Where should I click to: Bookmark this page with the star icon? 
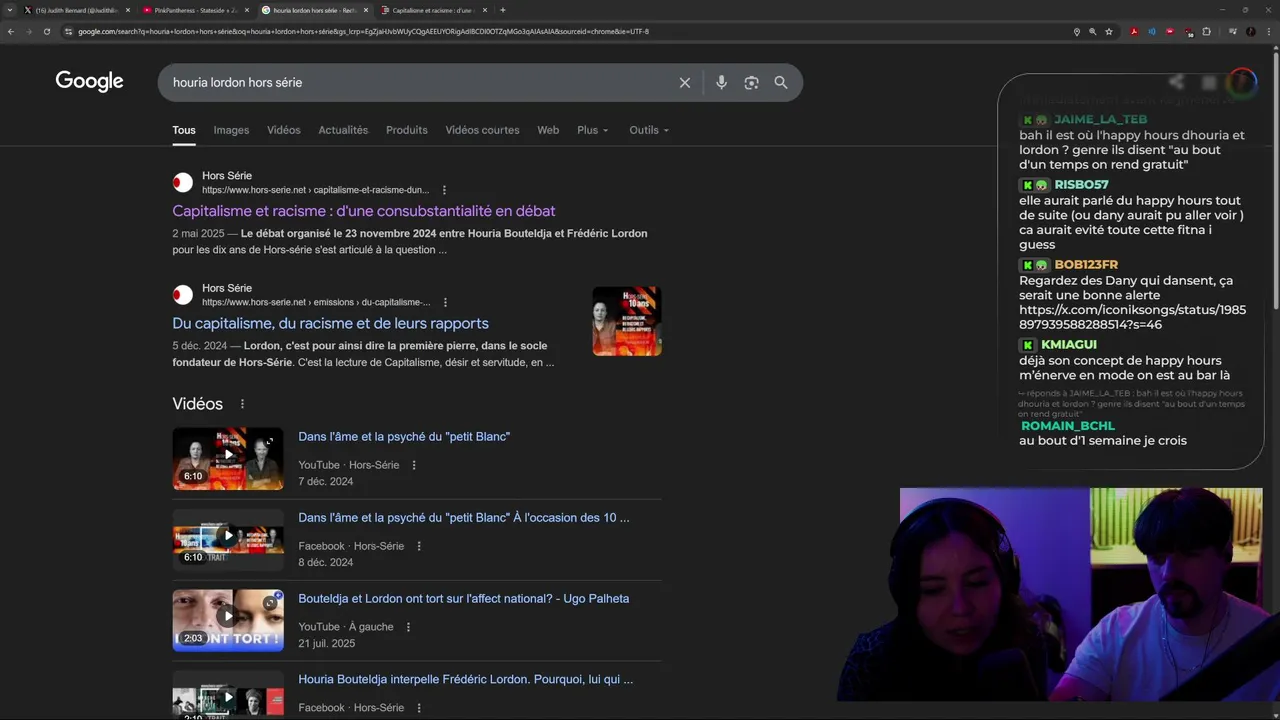(x=1109, y=31)
